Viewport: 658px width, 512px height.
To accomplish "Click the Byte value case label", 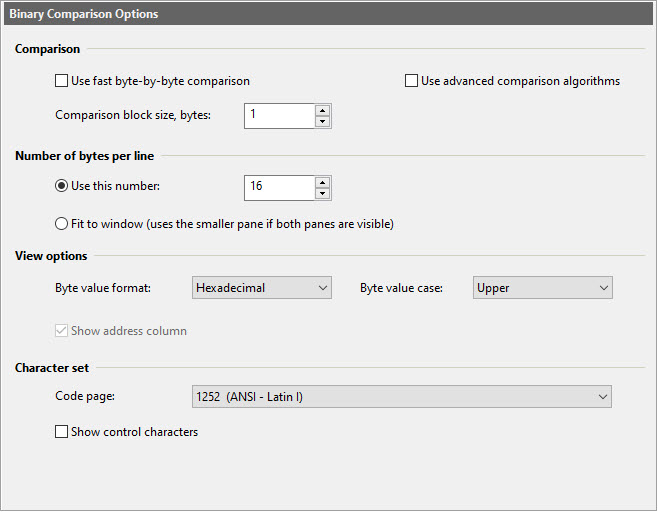I will (400, 288).
